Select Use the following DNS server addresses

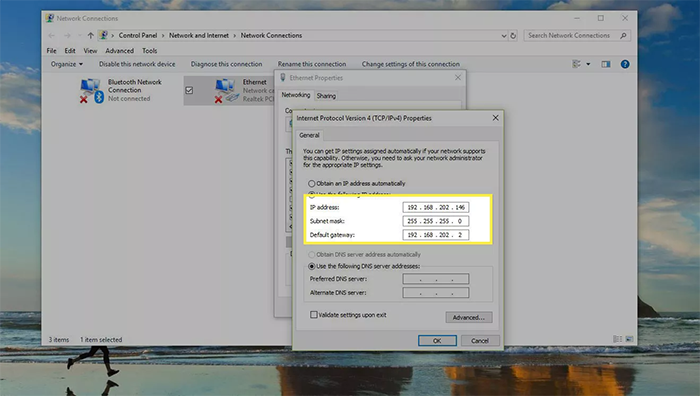click(x=312, y=266)
